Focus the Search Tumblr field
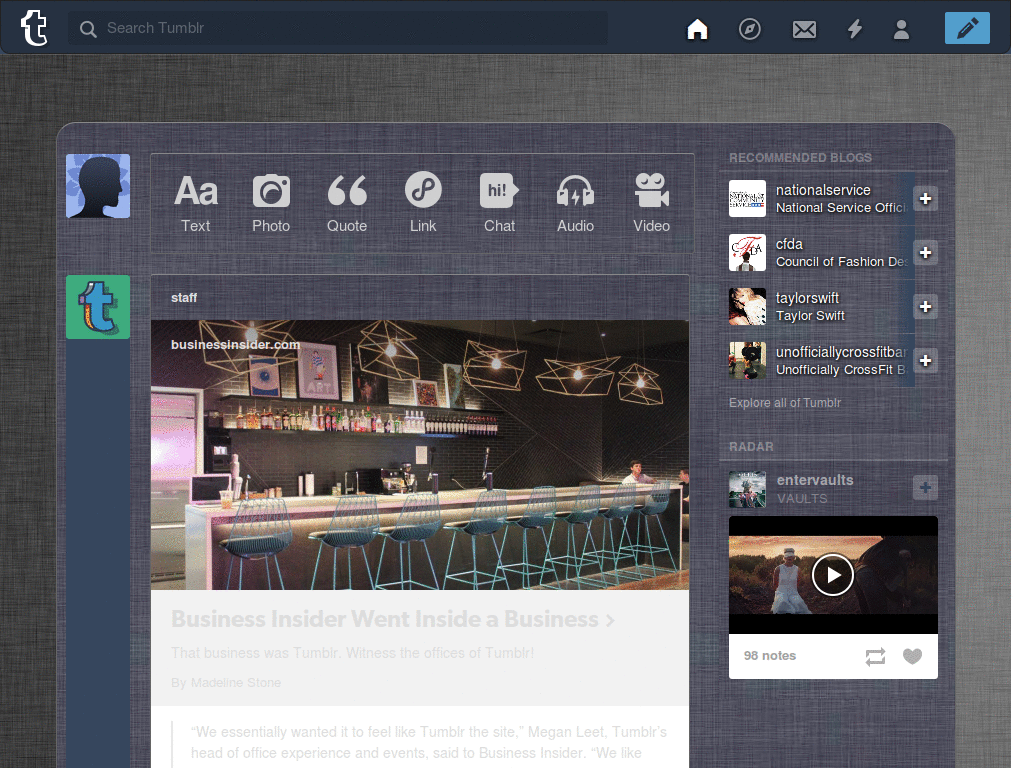The height and width of the screenshot is (768, 1024). (x=338, y=28)
